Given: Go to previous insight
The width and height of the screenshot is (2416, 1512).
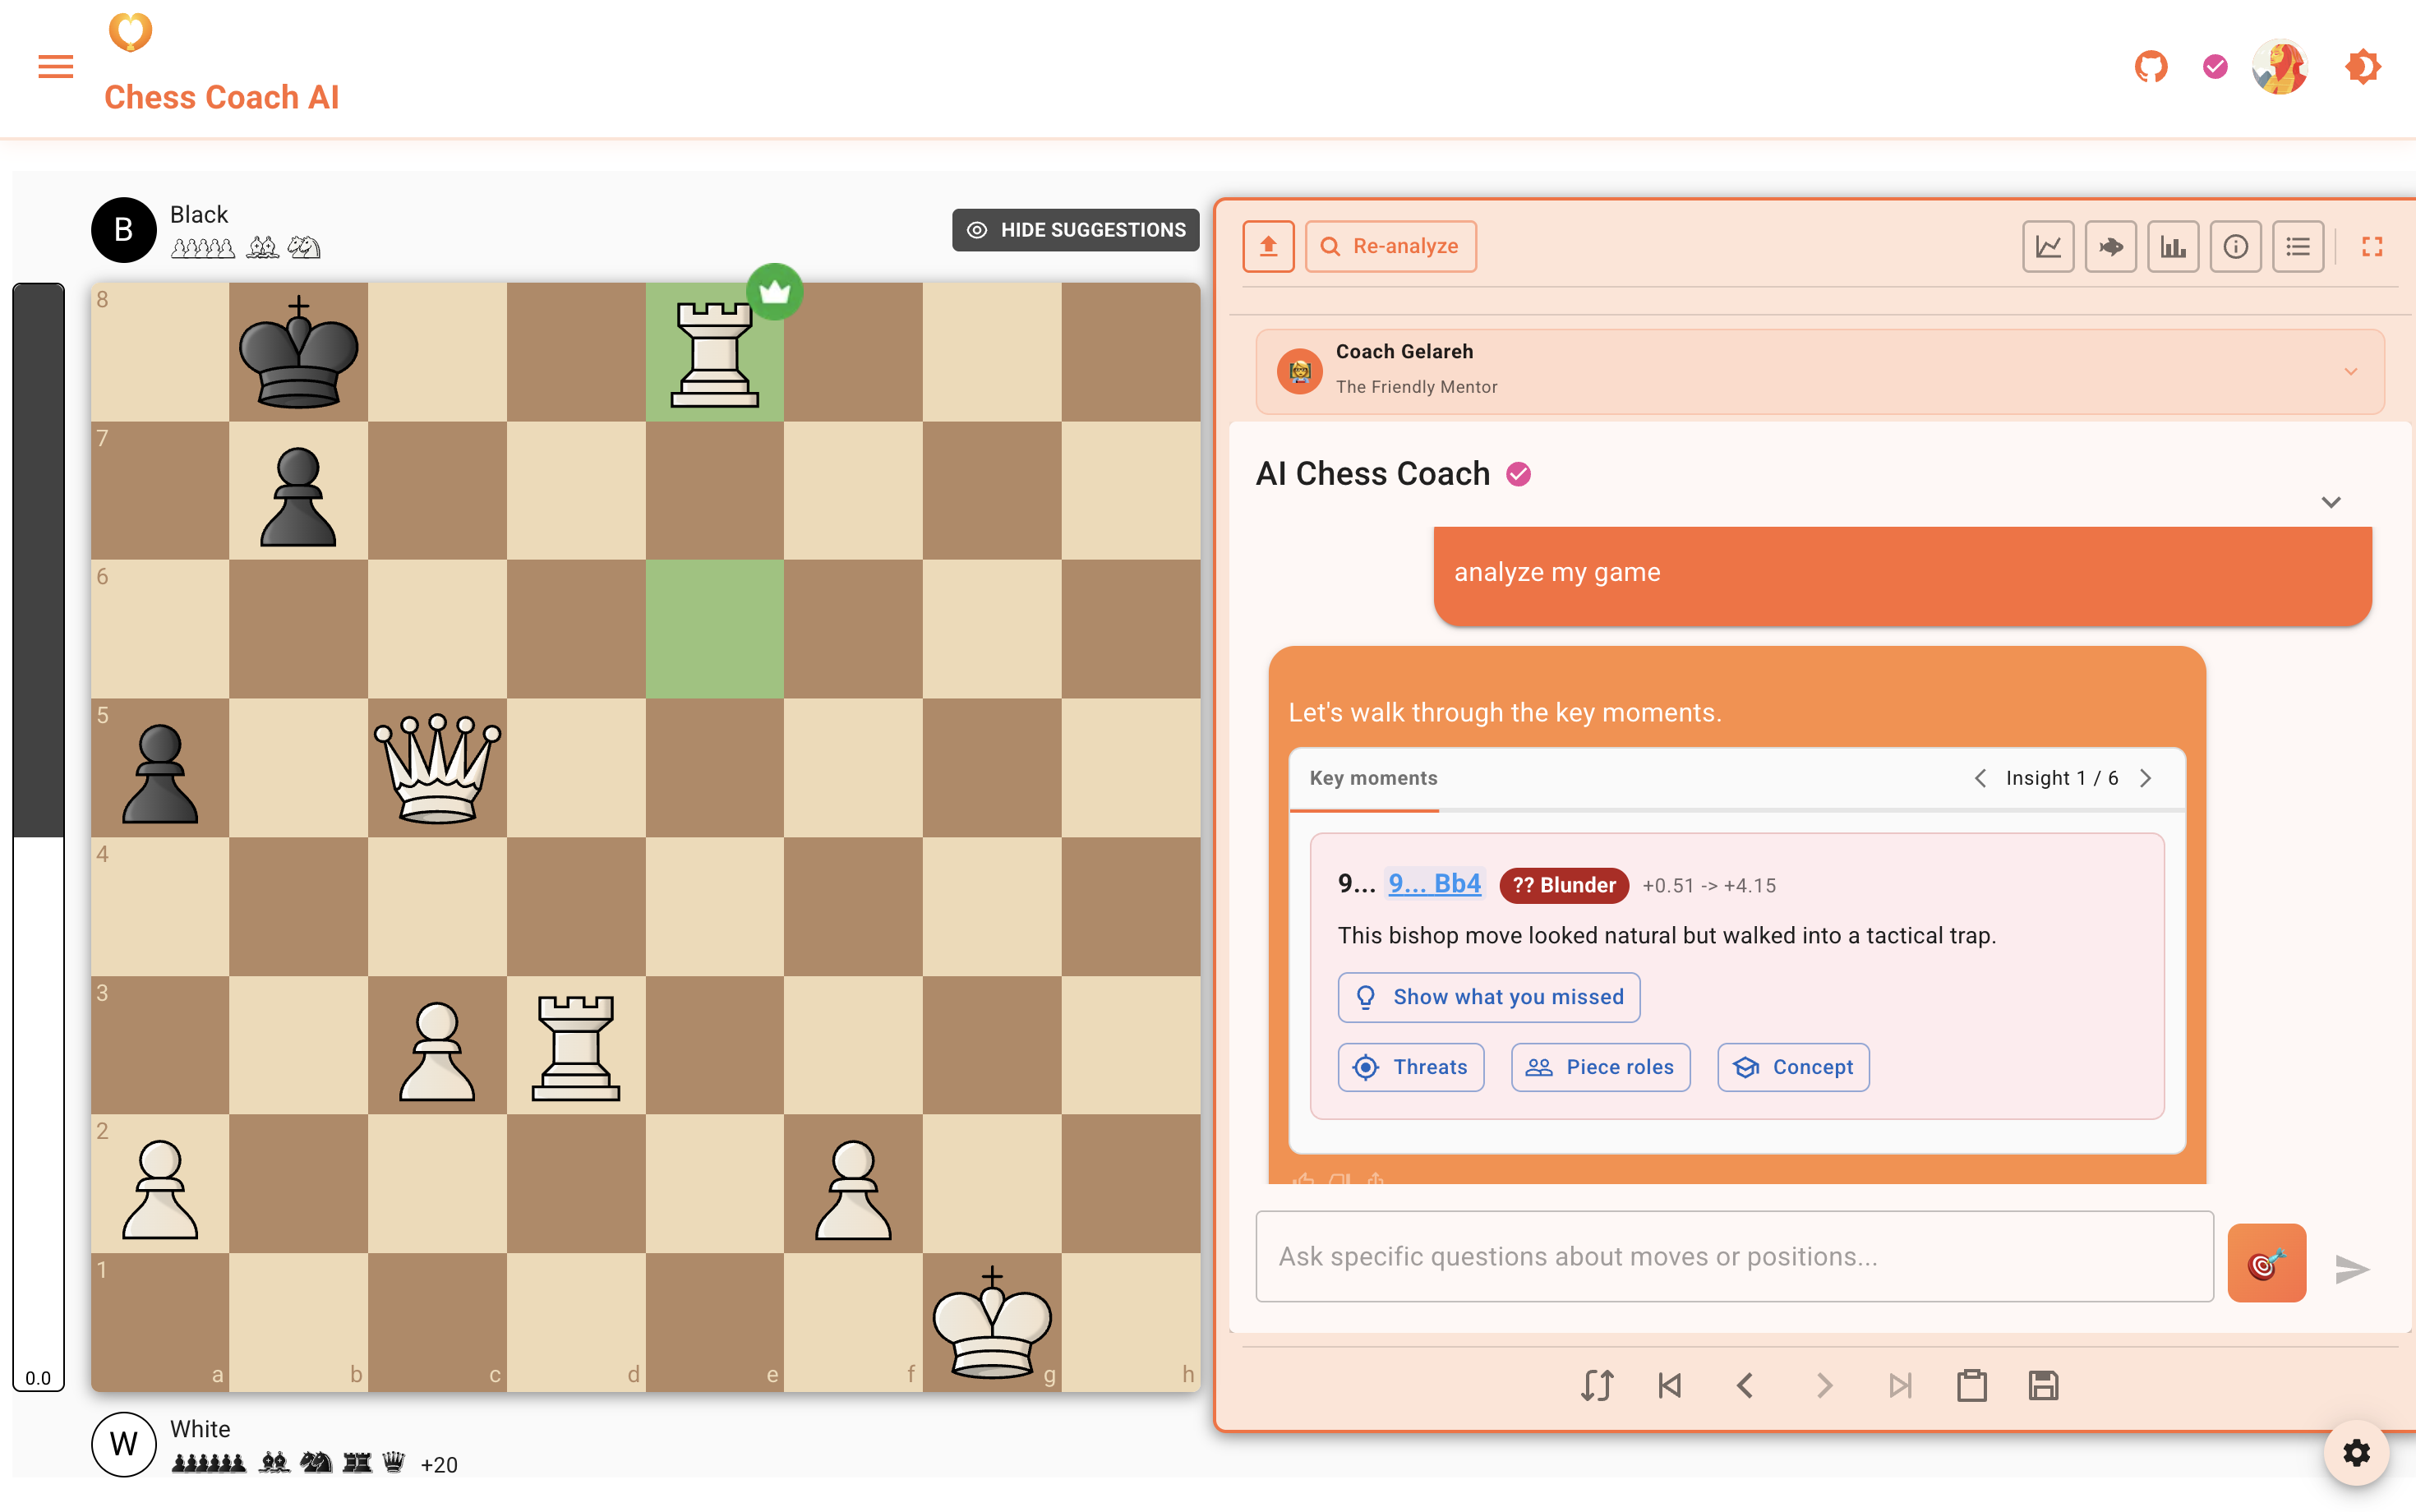Looking at the screenshot, I should [x=1980, y=778].
